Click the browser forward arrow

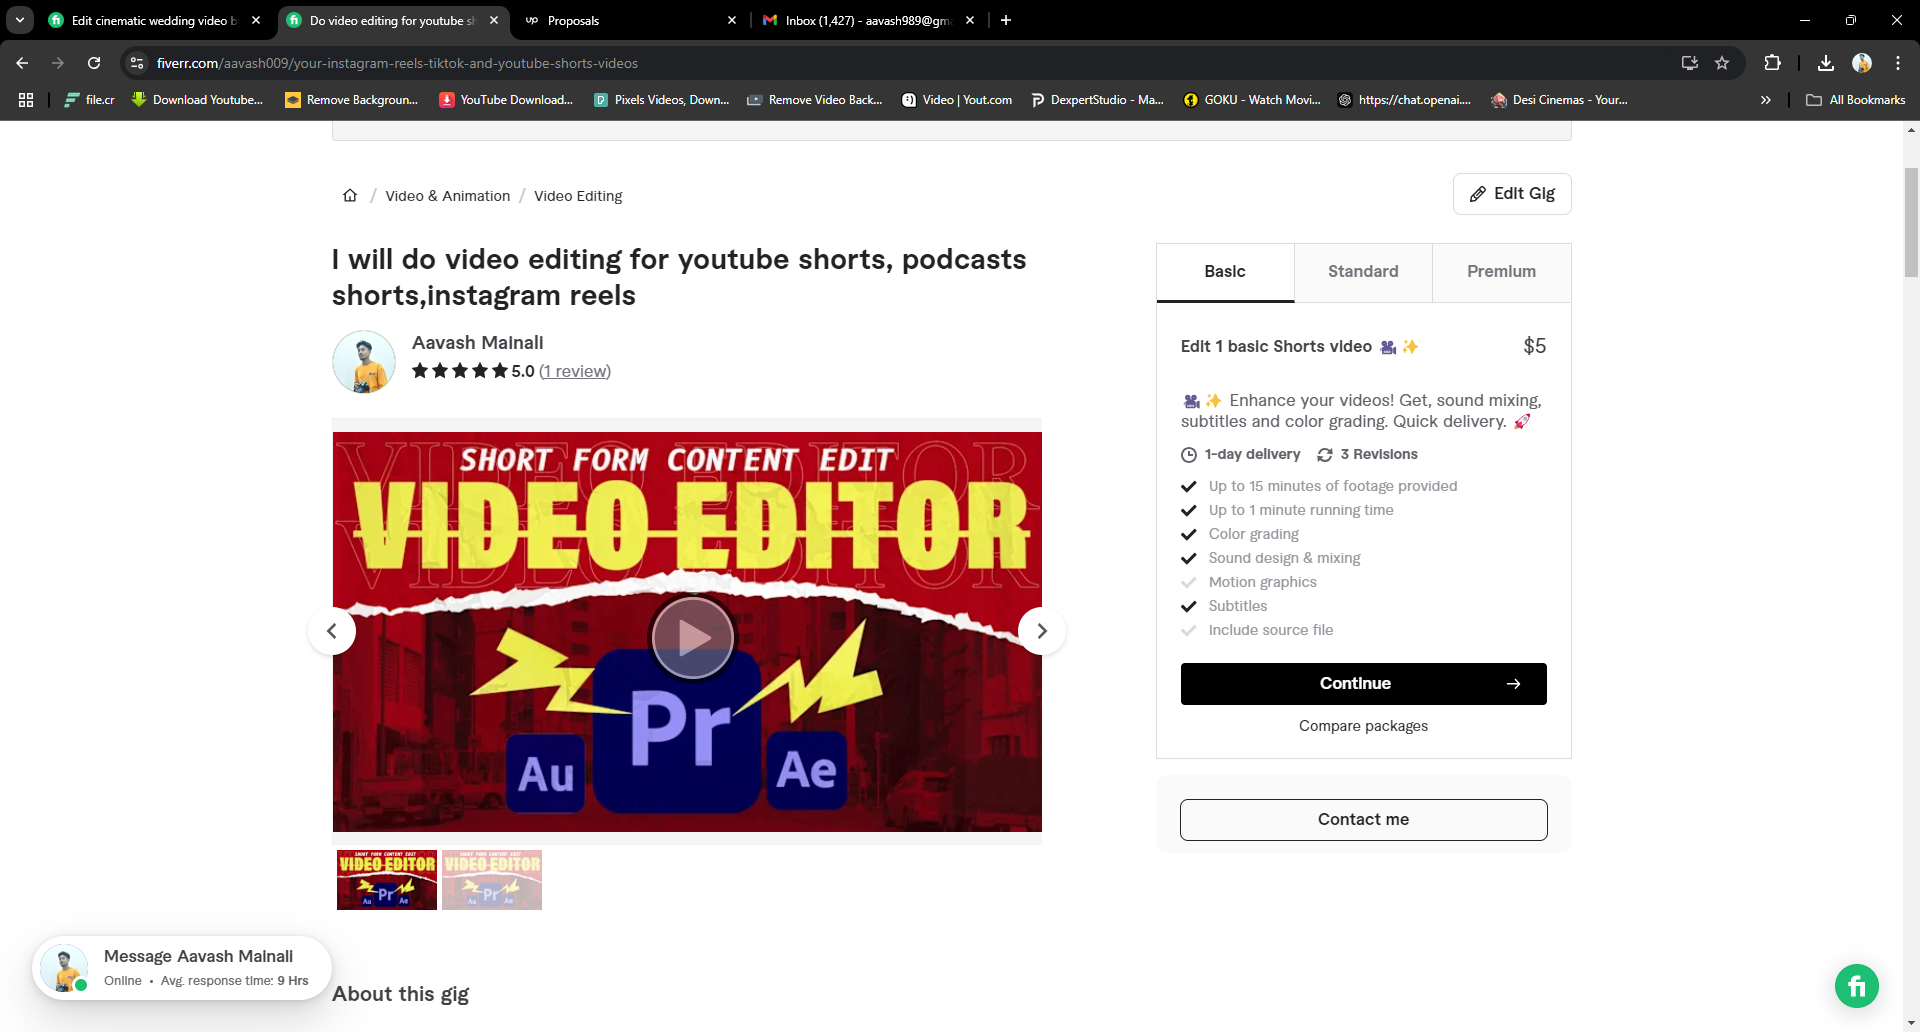58,63
